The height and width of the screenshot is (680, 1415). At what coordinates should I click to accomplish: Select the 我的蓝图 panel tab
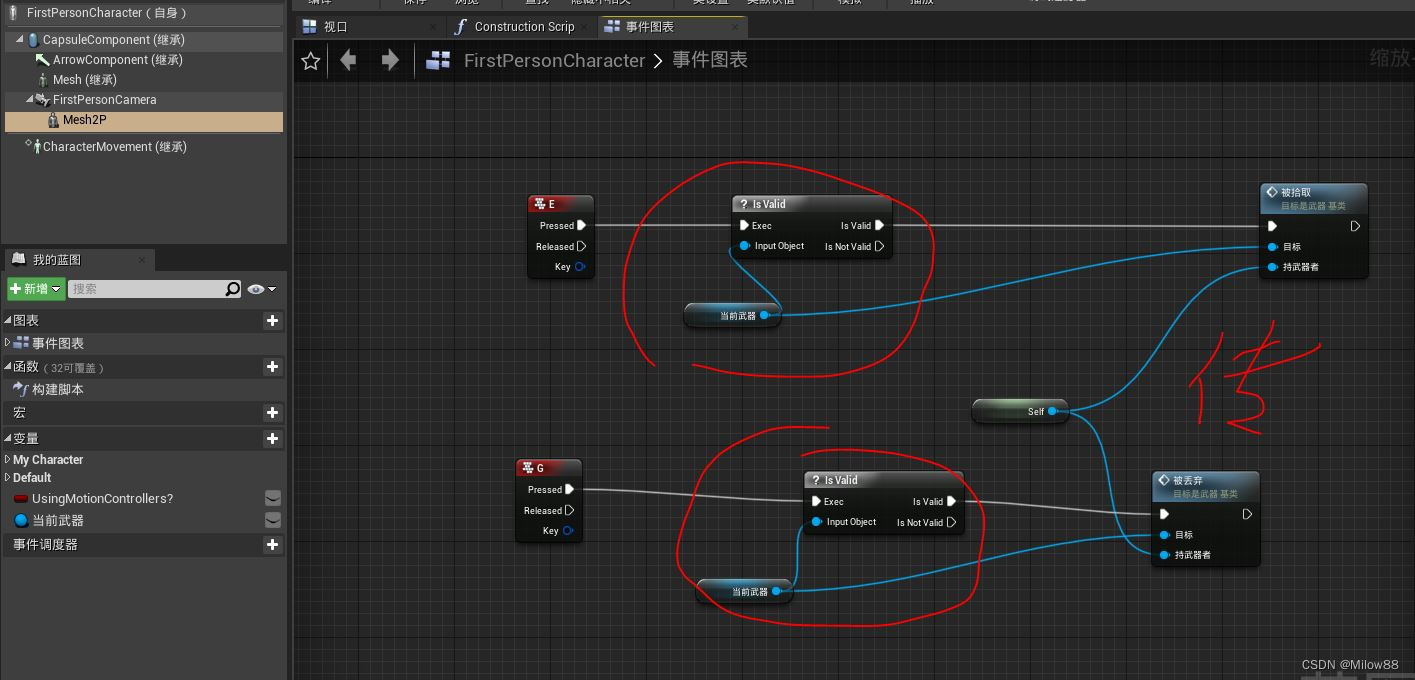[x=57, y=260]
